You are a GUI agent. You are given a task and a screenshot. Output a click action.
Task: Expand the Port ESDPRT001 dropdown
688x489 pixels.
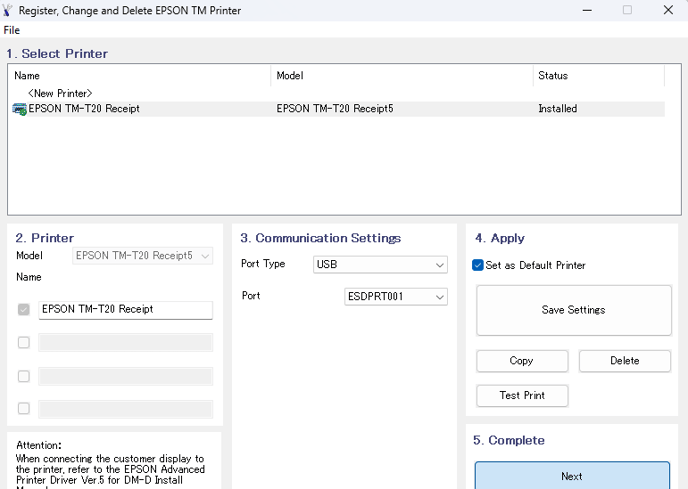tap(396, 297)
